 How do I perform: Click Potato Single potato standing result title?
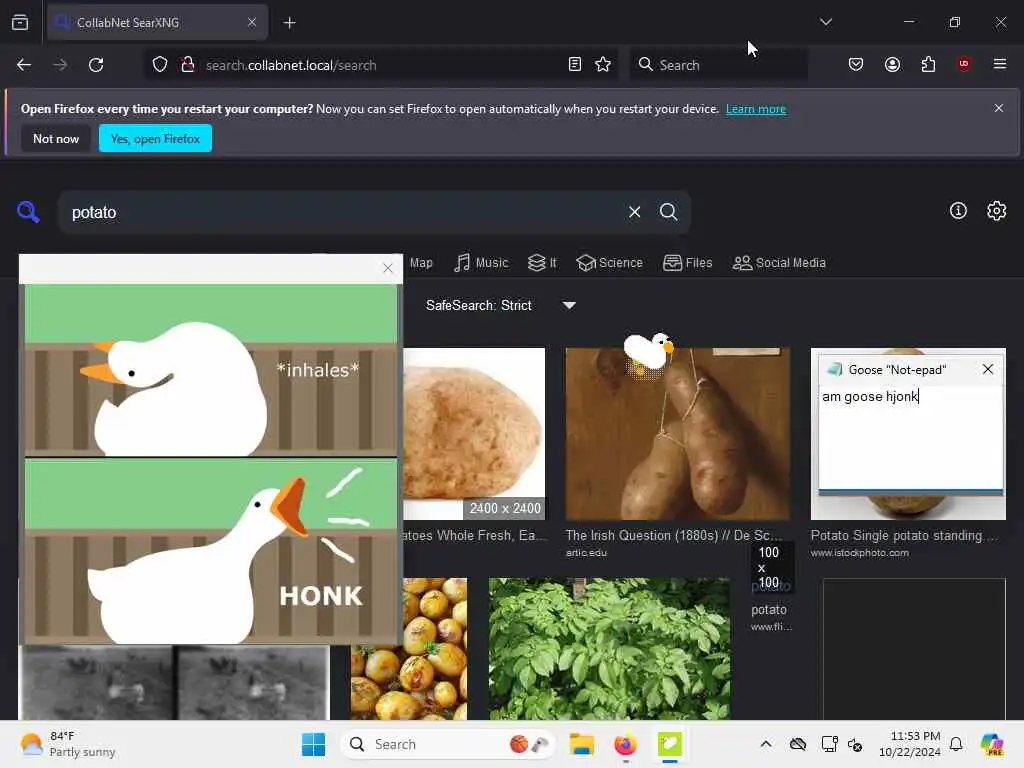click(x=904, y=536)
